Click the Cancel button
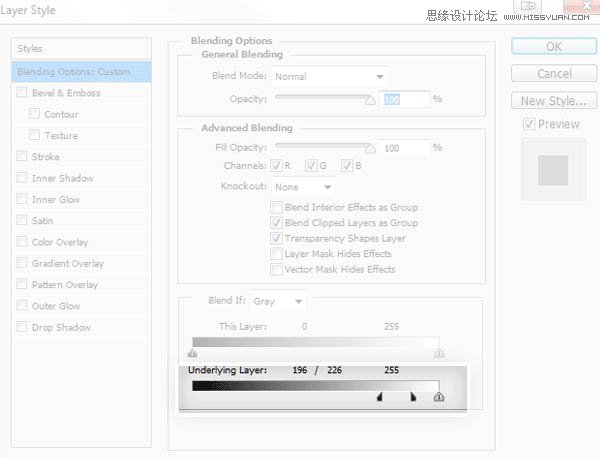The image size is (600, 458). (554, 73)
